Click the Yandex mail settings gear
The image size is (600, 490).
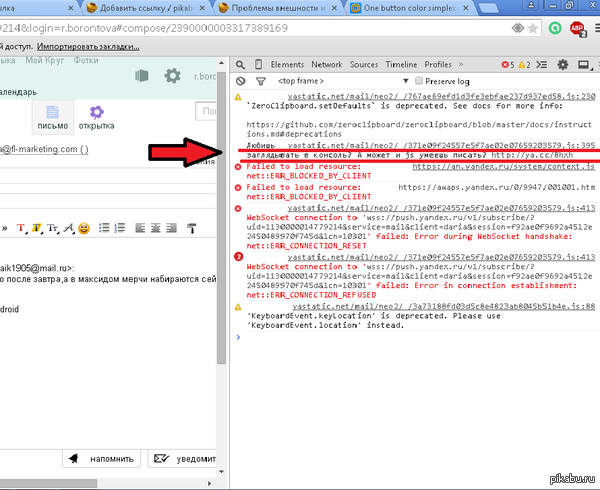click(x=172, y=75)
